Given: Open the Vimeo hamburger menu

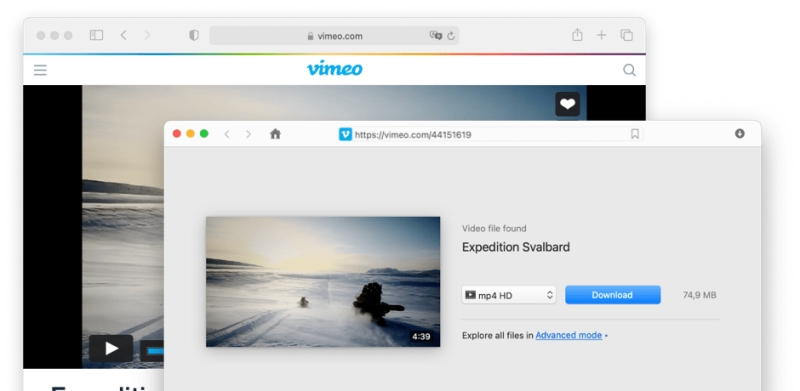Looking at the screenshot, I should click(x=40, y=70).
